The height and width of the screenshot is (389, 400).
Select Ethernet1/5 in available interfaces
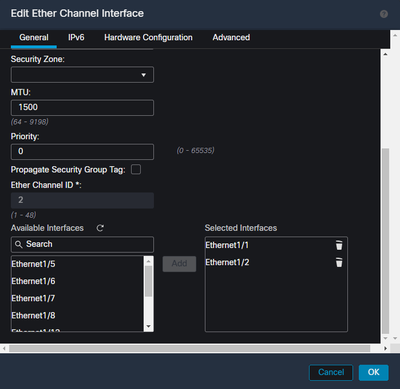(77, 264)
